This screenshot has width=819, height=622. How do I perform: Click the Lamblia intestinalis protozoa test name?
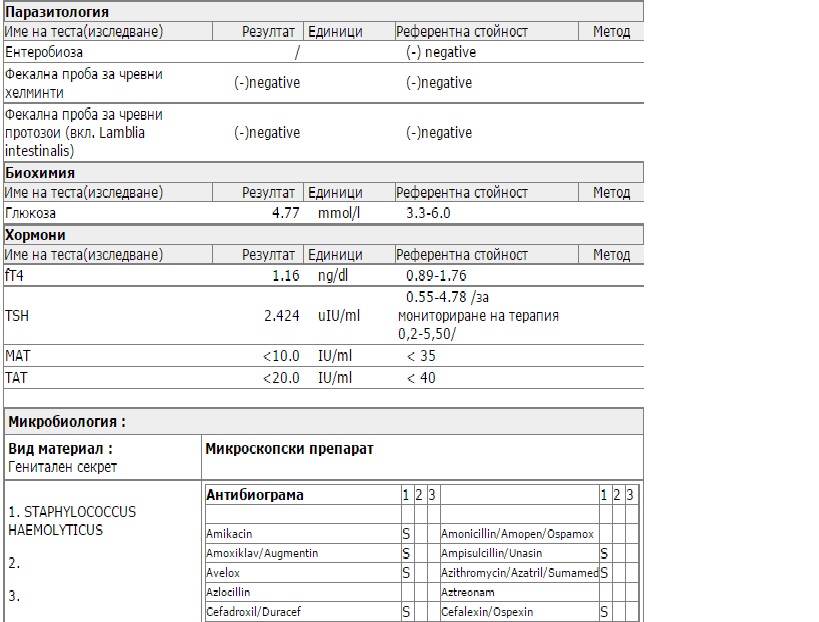(84, 133)
